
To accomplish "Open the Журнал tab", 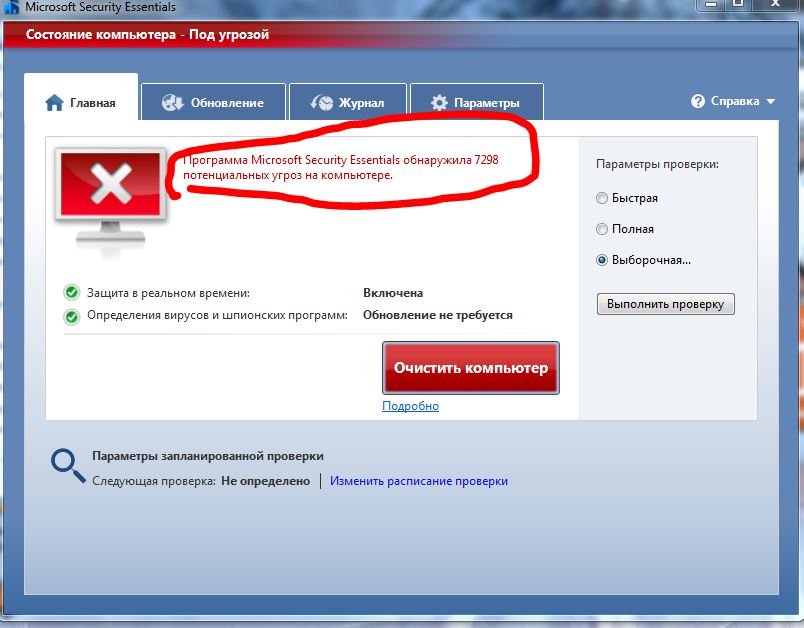I will pyautogui.click(x=349, y=103).
